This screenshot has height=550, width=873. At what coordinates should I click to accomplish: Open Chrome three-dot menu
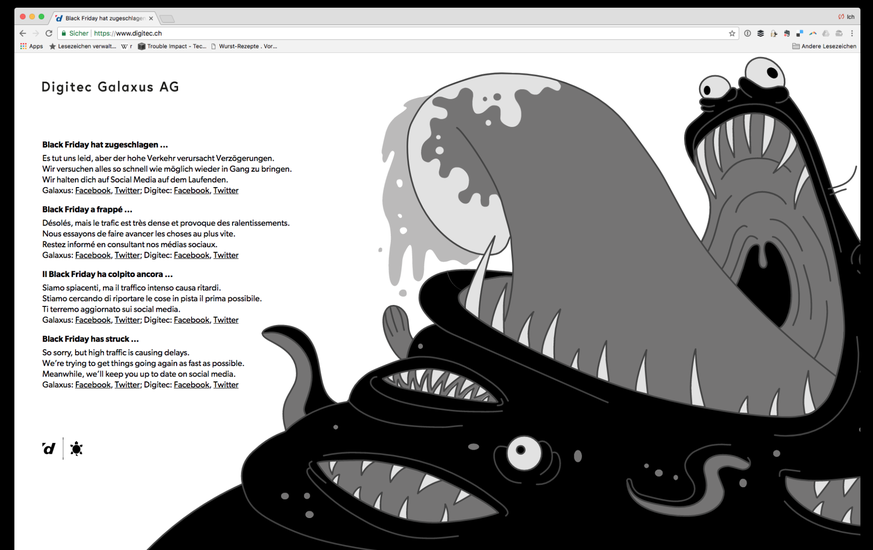coord(852,33)
